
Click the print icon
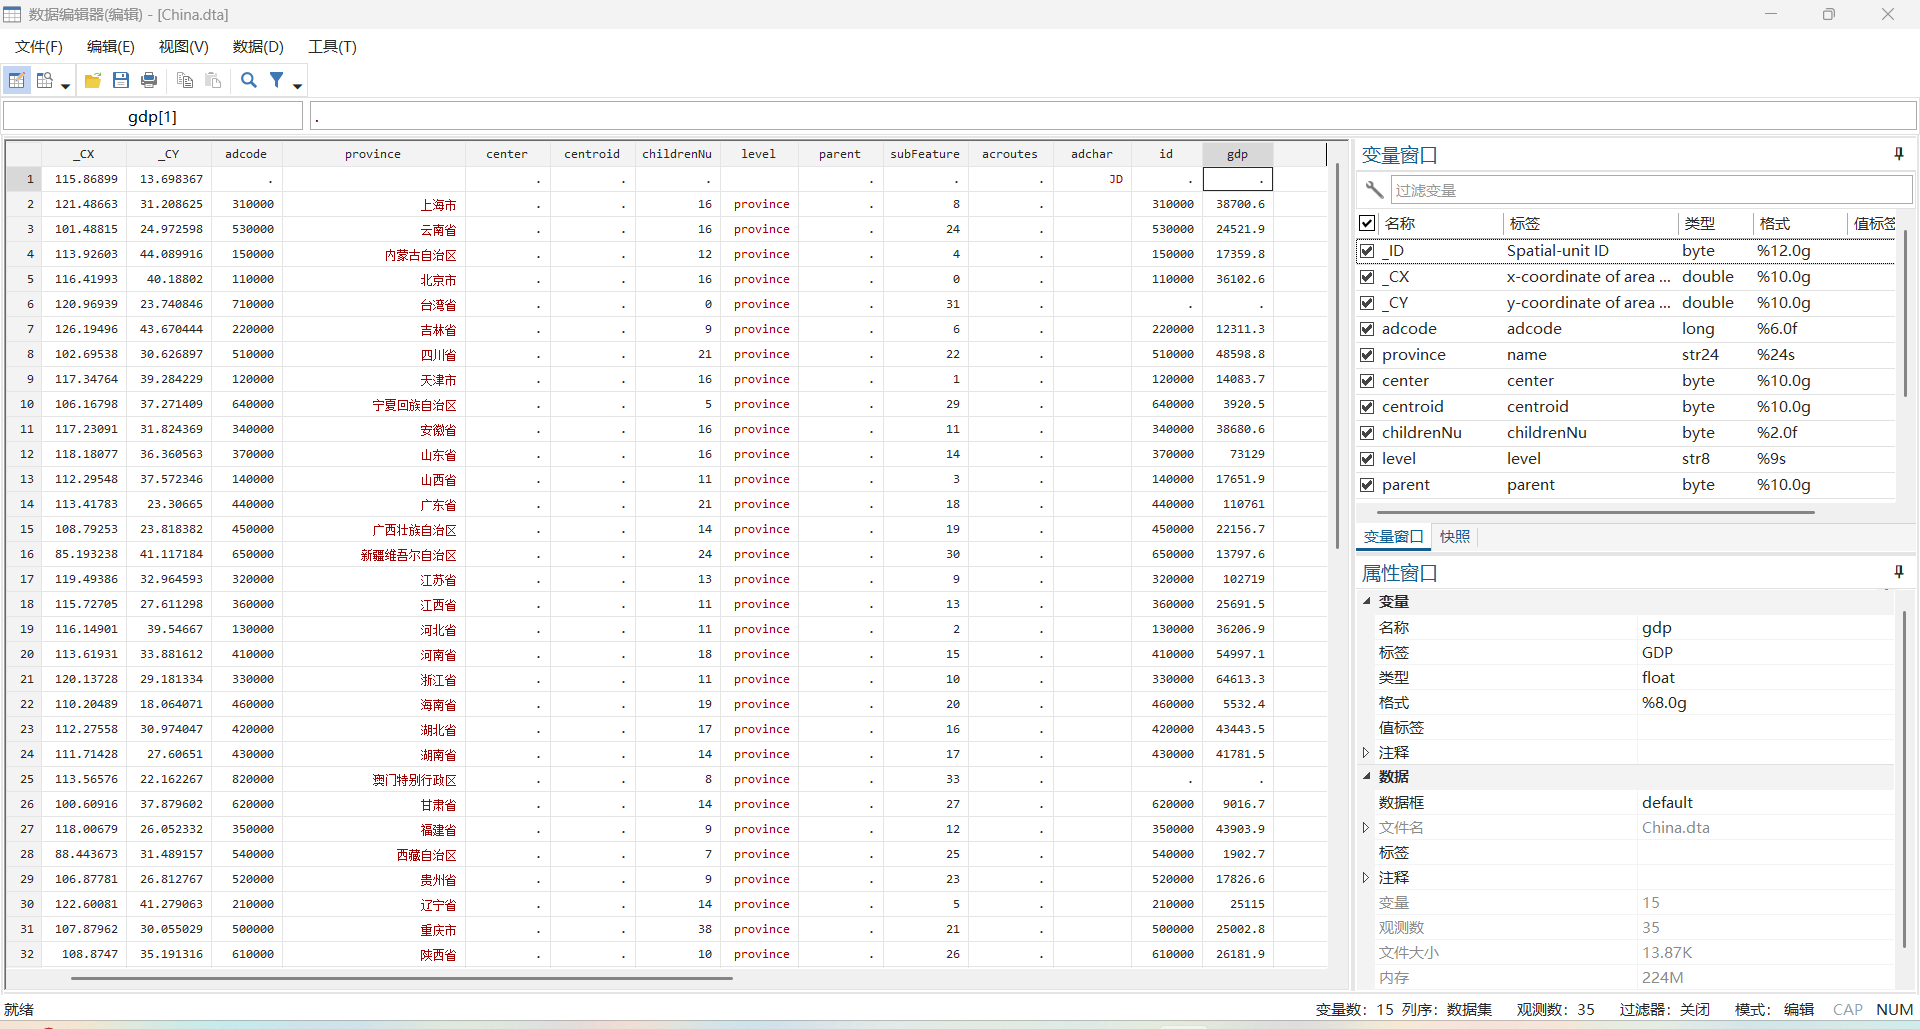(x=149, y=81)
